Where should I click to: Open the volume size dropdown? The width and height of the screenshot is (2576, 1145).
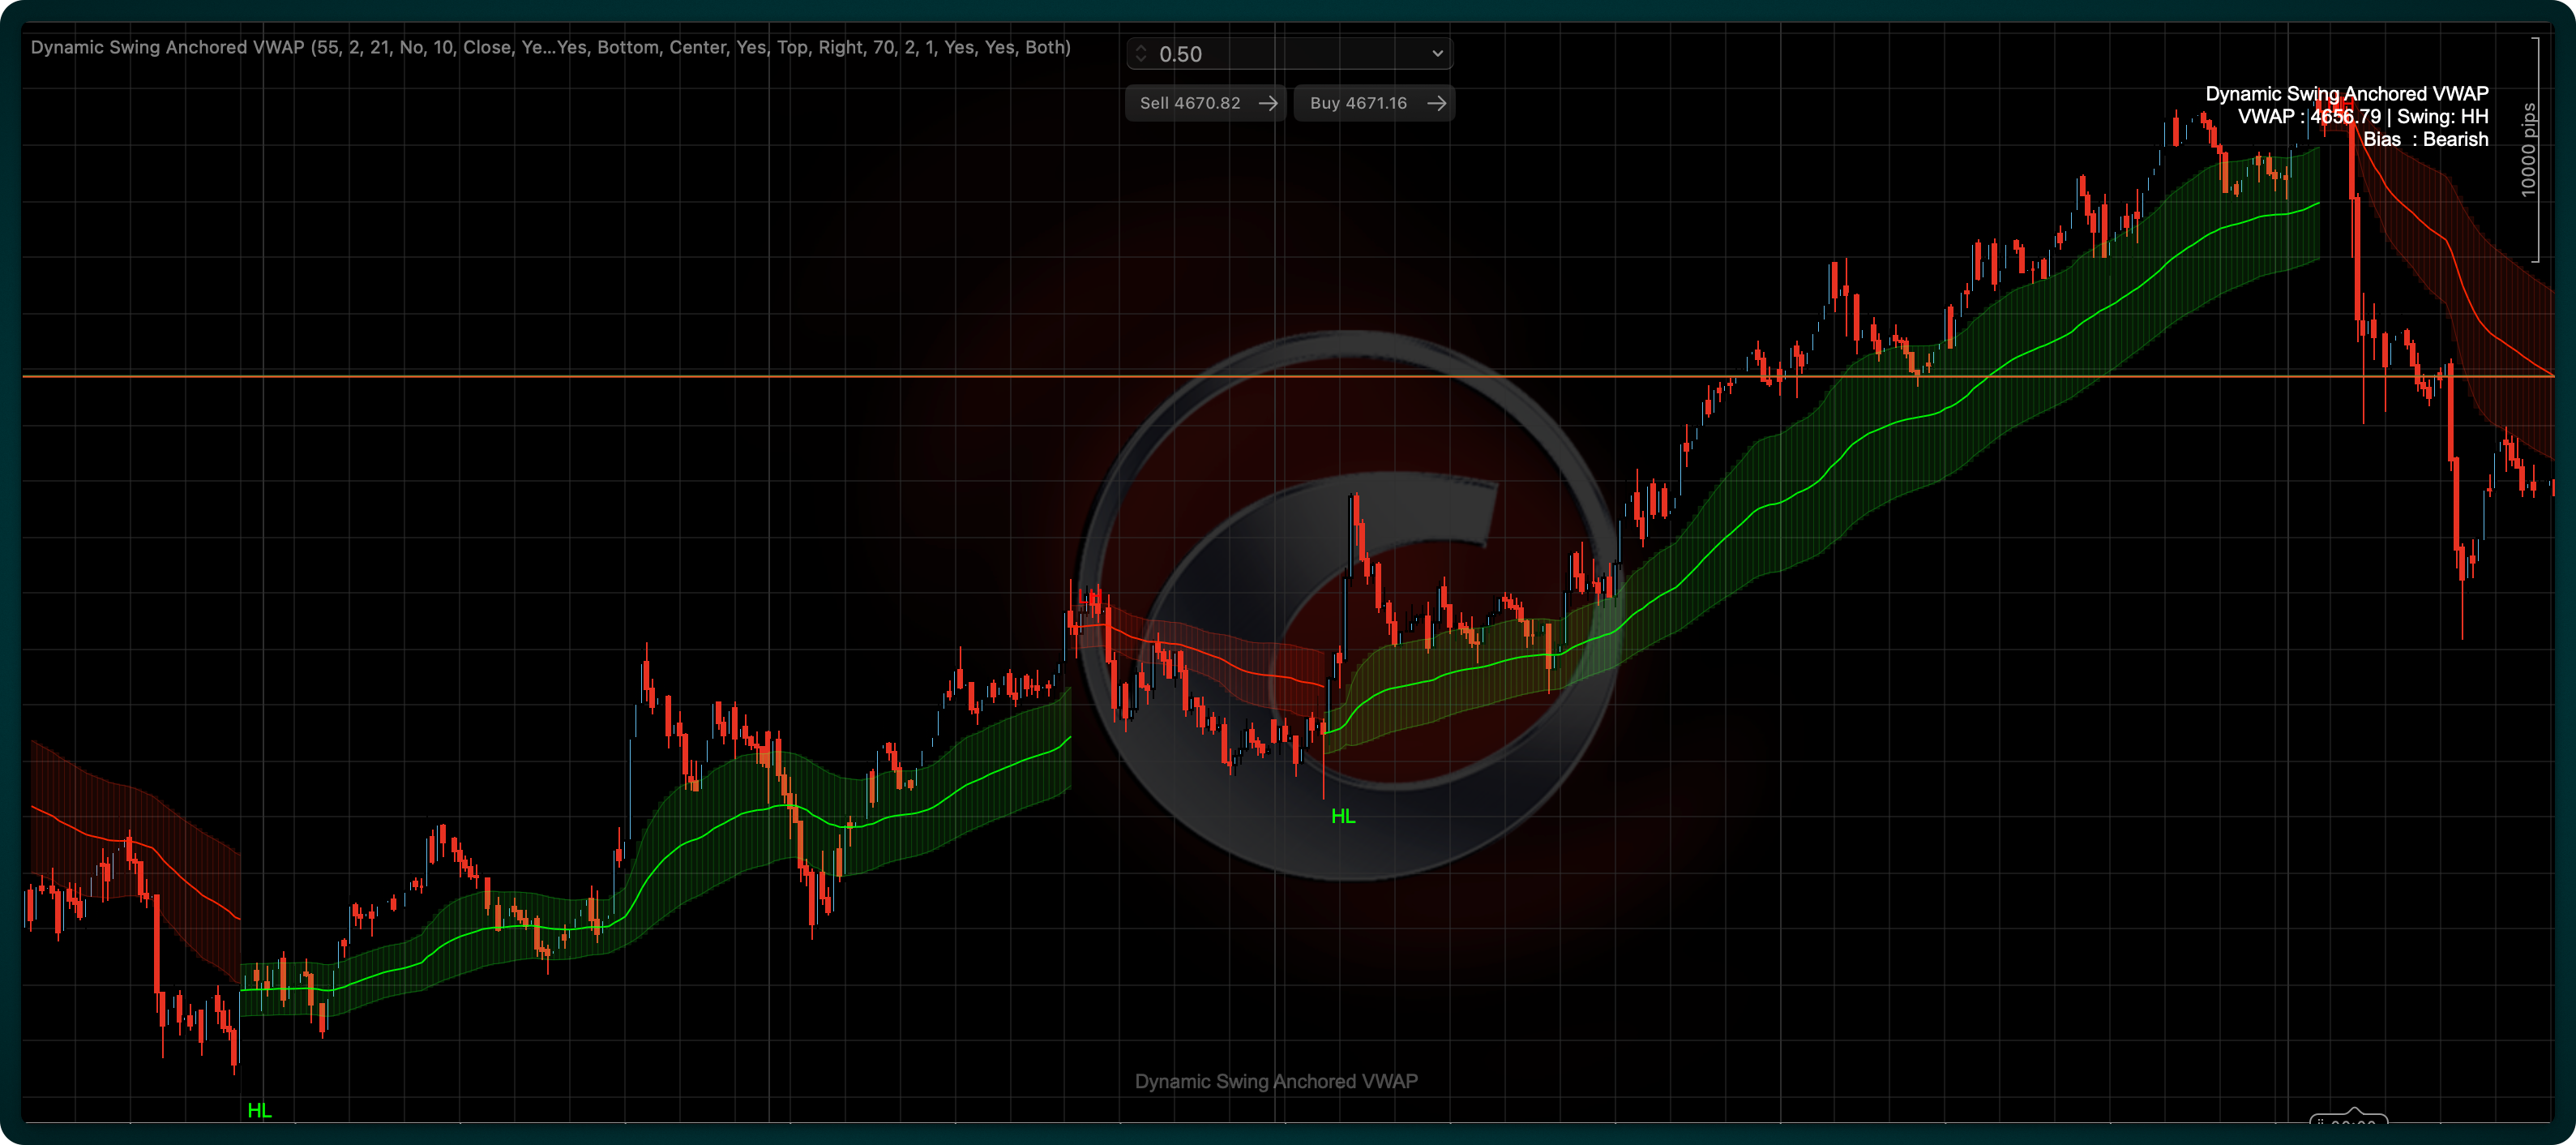pyautogui.click(x=1437, y=54)
